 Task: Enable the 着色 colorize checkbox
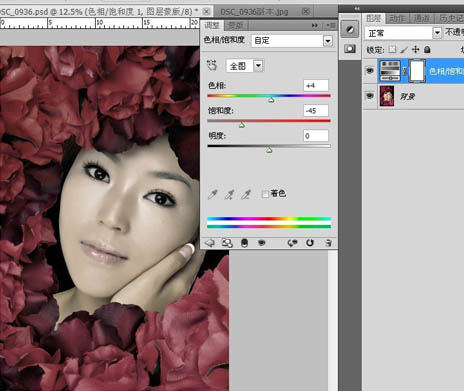click(x=265, y=194)
